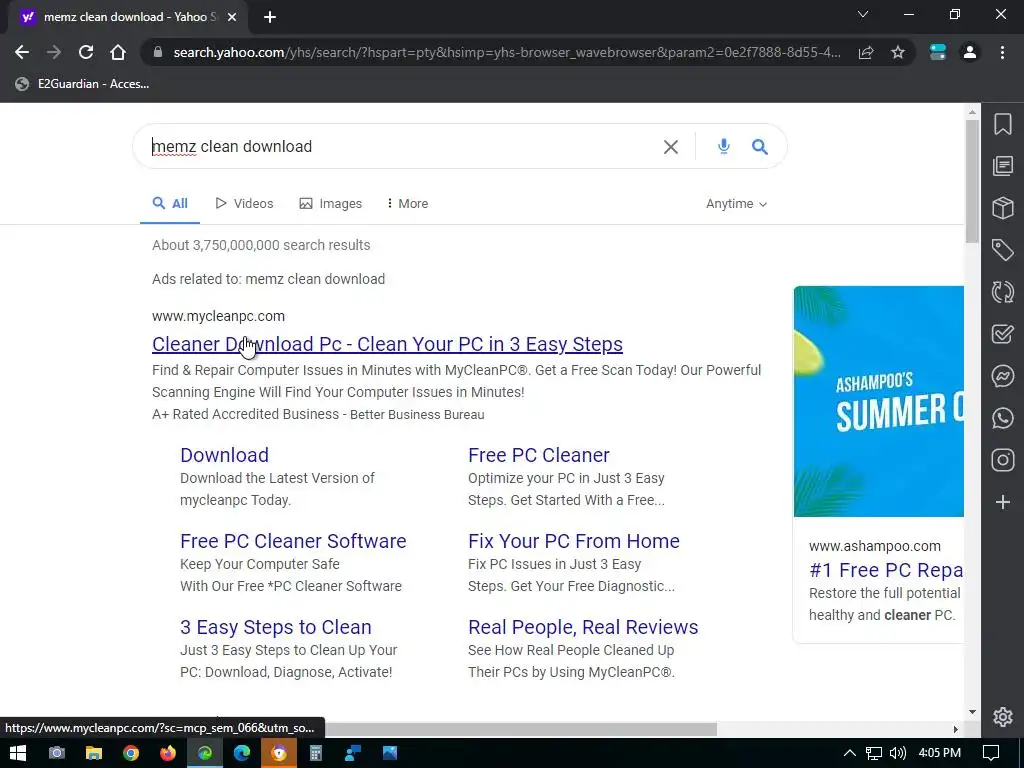Viewport: 1024px width, 768px height.
Task: Click the www.ashampoo.com URL text
Action: tap(874, 546)
